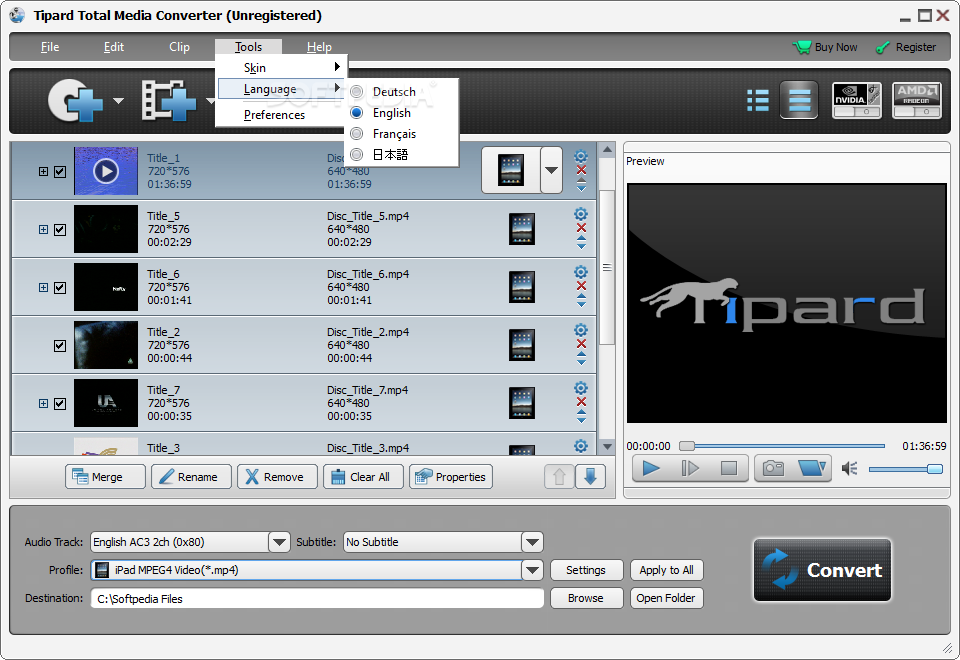Click the Register link
Viewport: 960px width, 660px height.
point(906,47)
